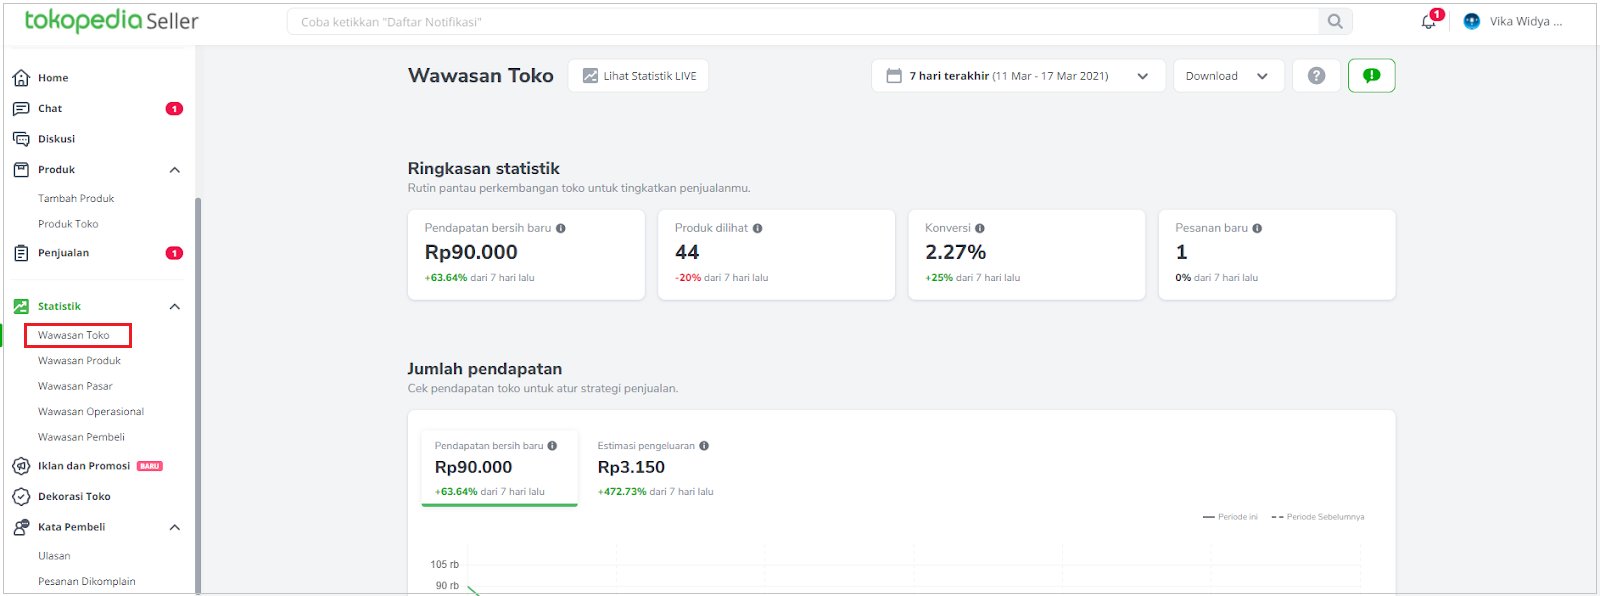Click the Tokopedia Seller logo
1600x596 pixels.
click(111, 21)
